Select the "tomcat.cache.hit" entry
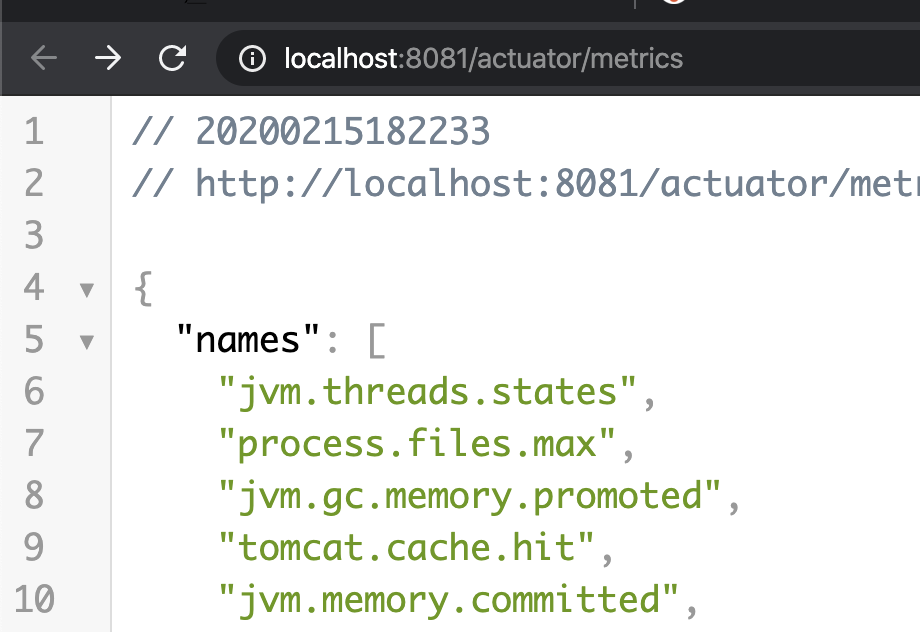The height and width of the screenshot is (632, 920). point(406,548)
